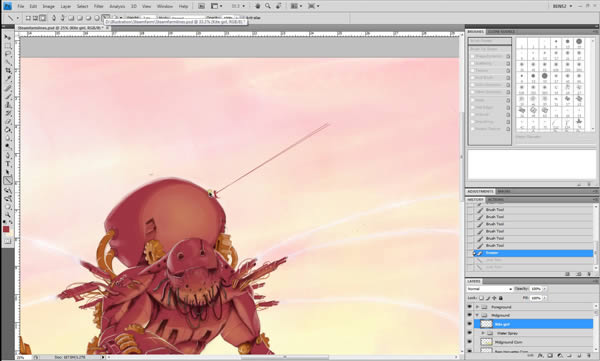Switch to the Actions tab
This screenshot has height=361, width=600.
coord(496,200)
